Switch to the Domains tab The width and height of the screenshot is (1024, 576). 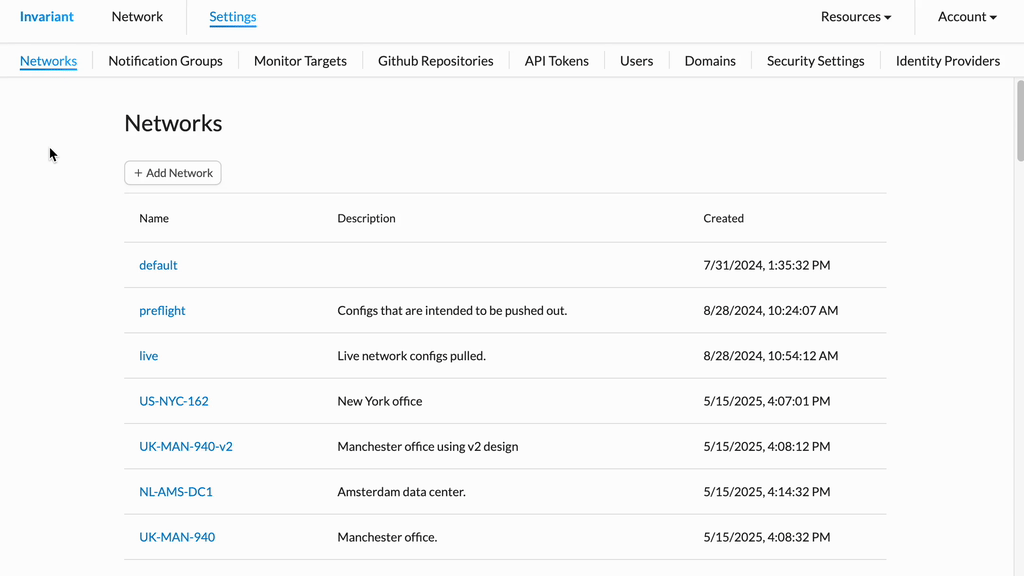[x=710, y=61]
